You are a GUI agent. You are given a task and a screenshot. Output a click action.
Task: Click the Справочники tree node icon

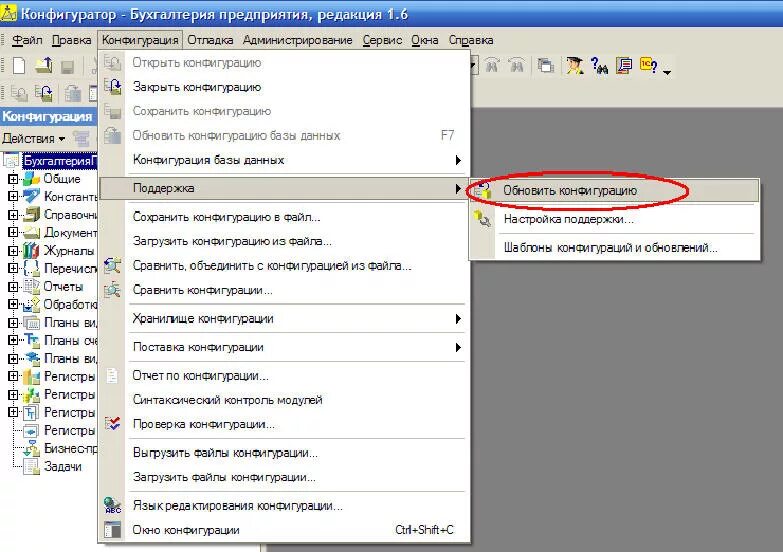point(32,214)
